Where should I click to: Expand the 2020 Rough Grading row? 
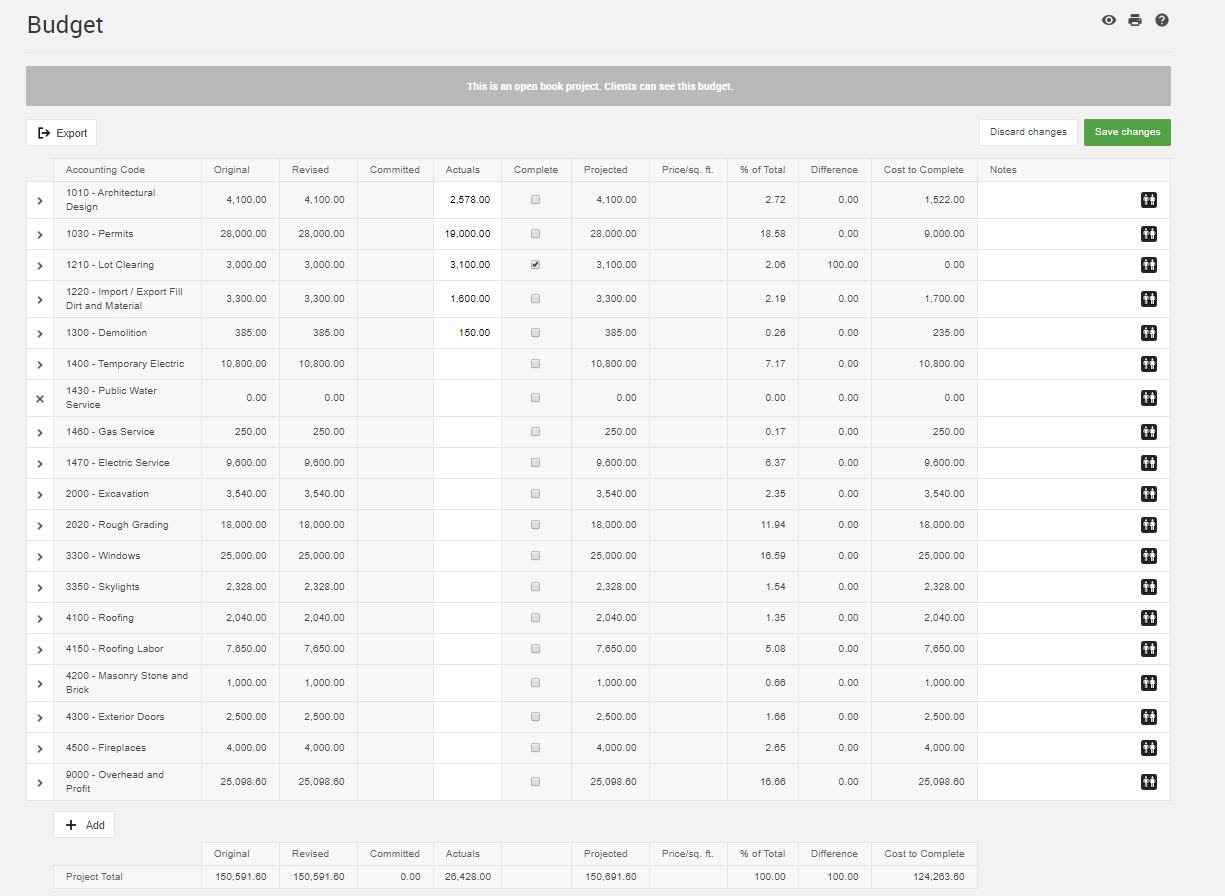[x=40, y=525]
